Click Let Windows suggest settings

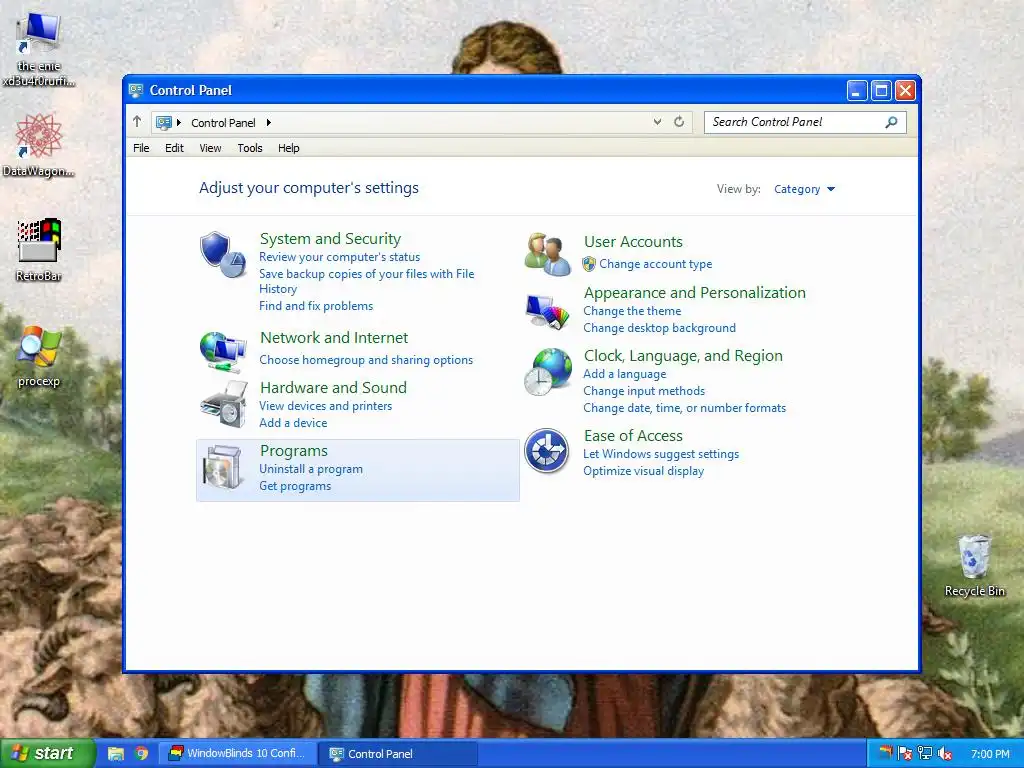point(661,454)
